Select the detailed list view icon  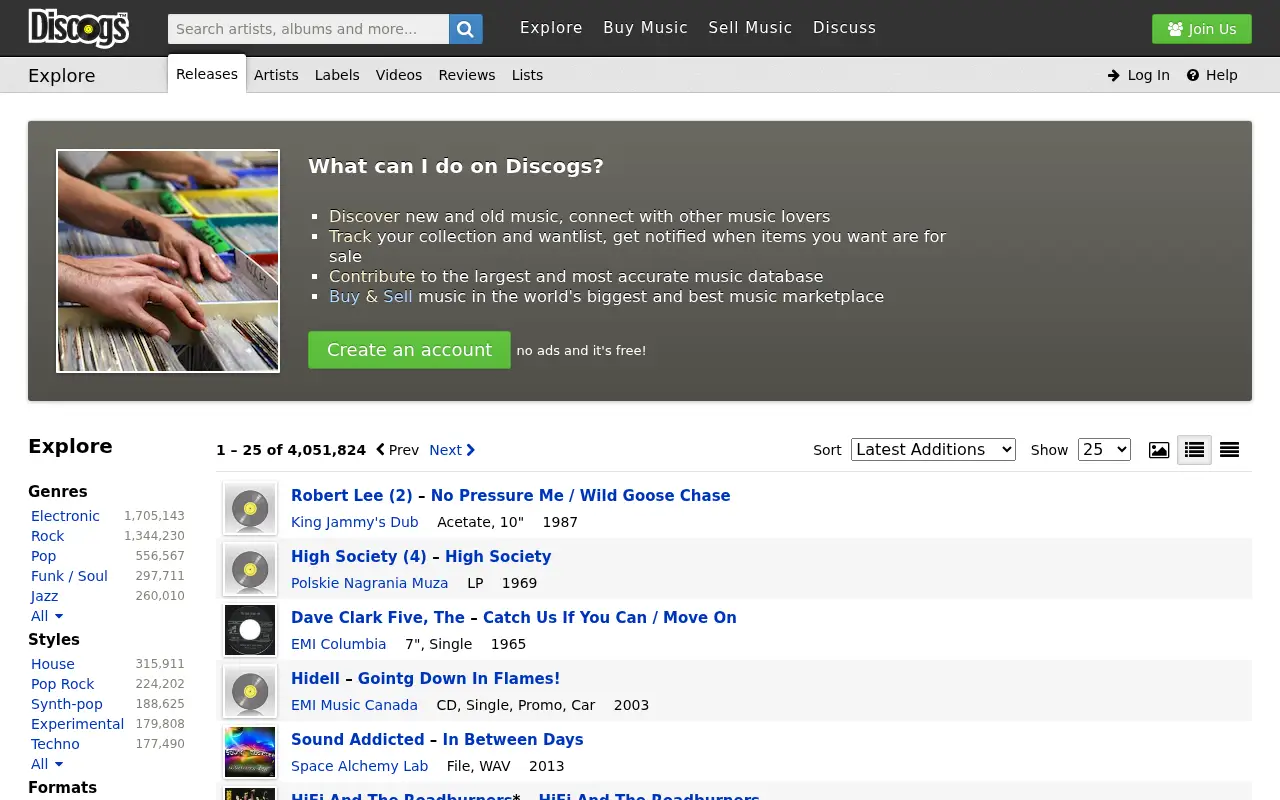[x=1194, y=450]
